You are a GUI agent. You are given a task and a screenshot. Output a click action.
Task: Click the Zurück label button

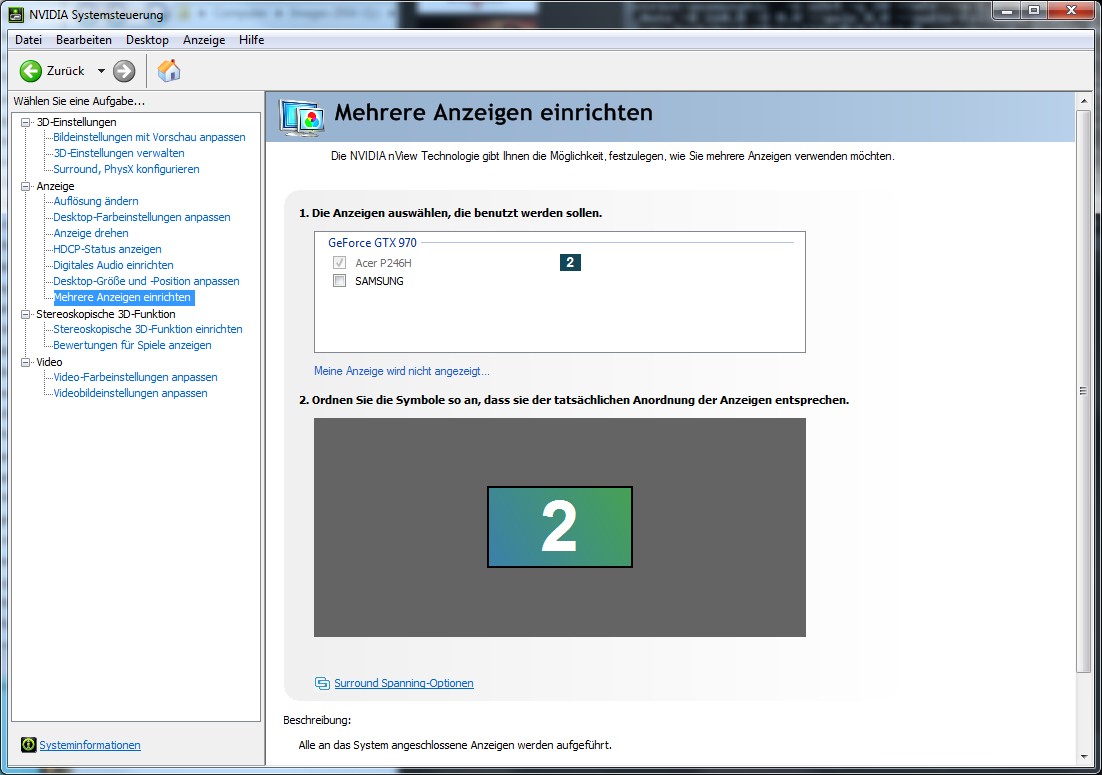coord(65,71)
